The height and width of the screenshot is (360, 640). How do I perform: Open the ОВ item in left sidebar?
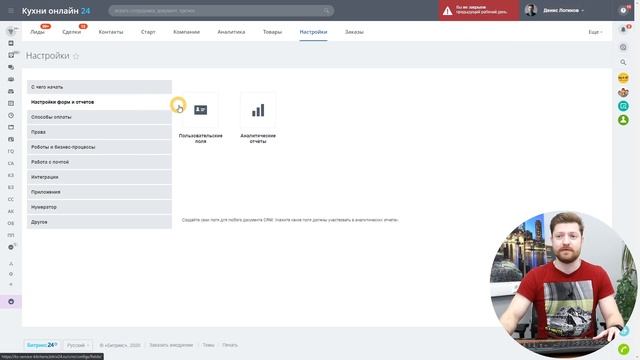click(11, 223)
